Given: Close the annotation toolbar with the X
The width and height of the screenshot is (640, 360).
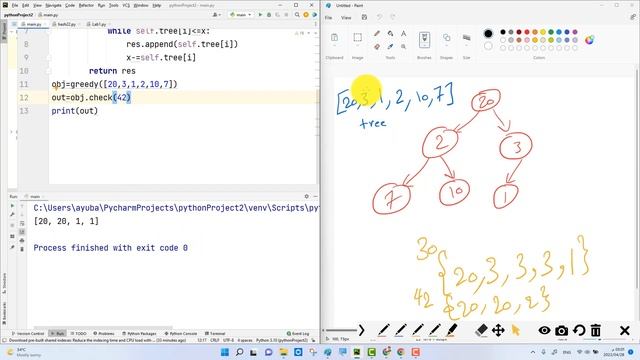Looking at the screenshot, I should tap(624, 330).
